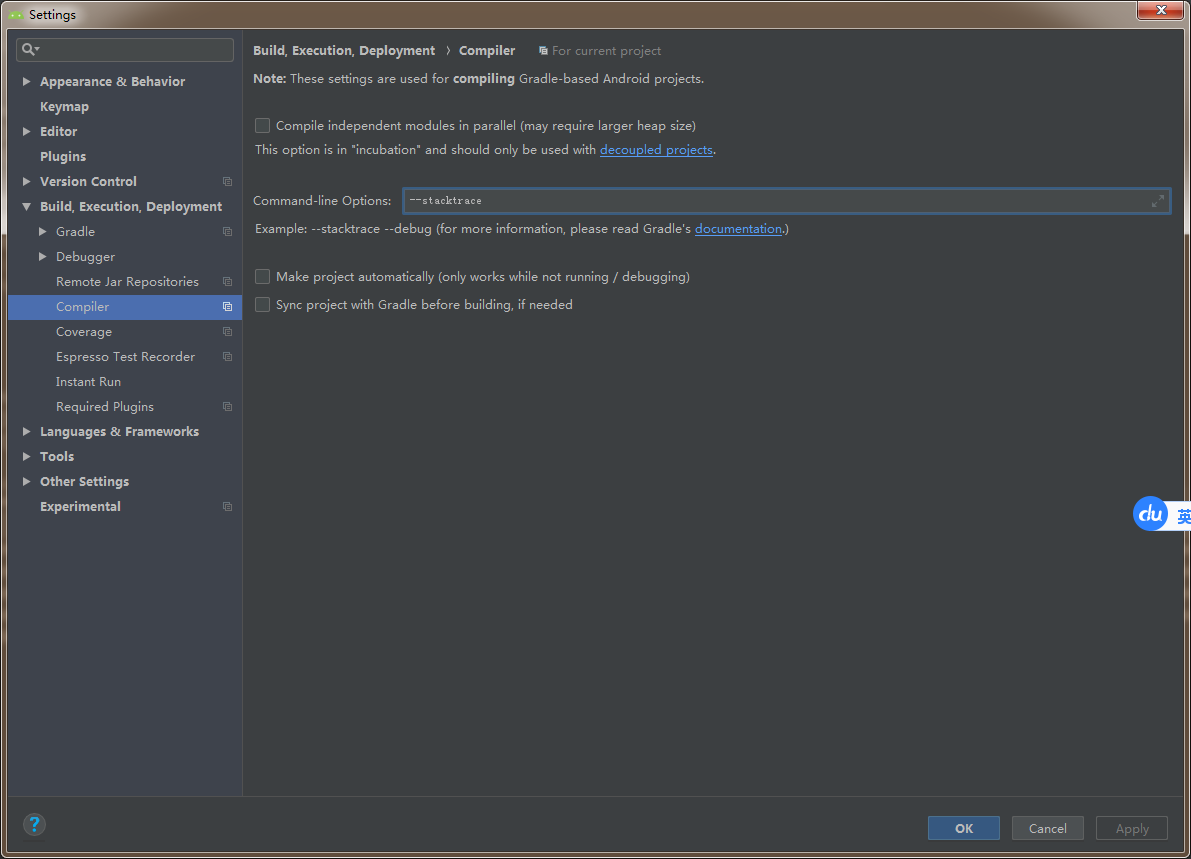Click the Baidu input method icon
The image size is (1191, 859).
[1150, 514]
